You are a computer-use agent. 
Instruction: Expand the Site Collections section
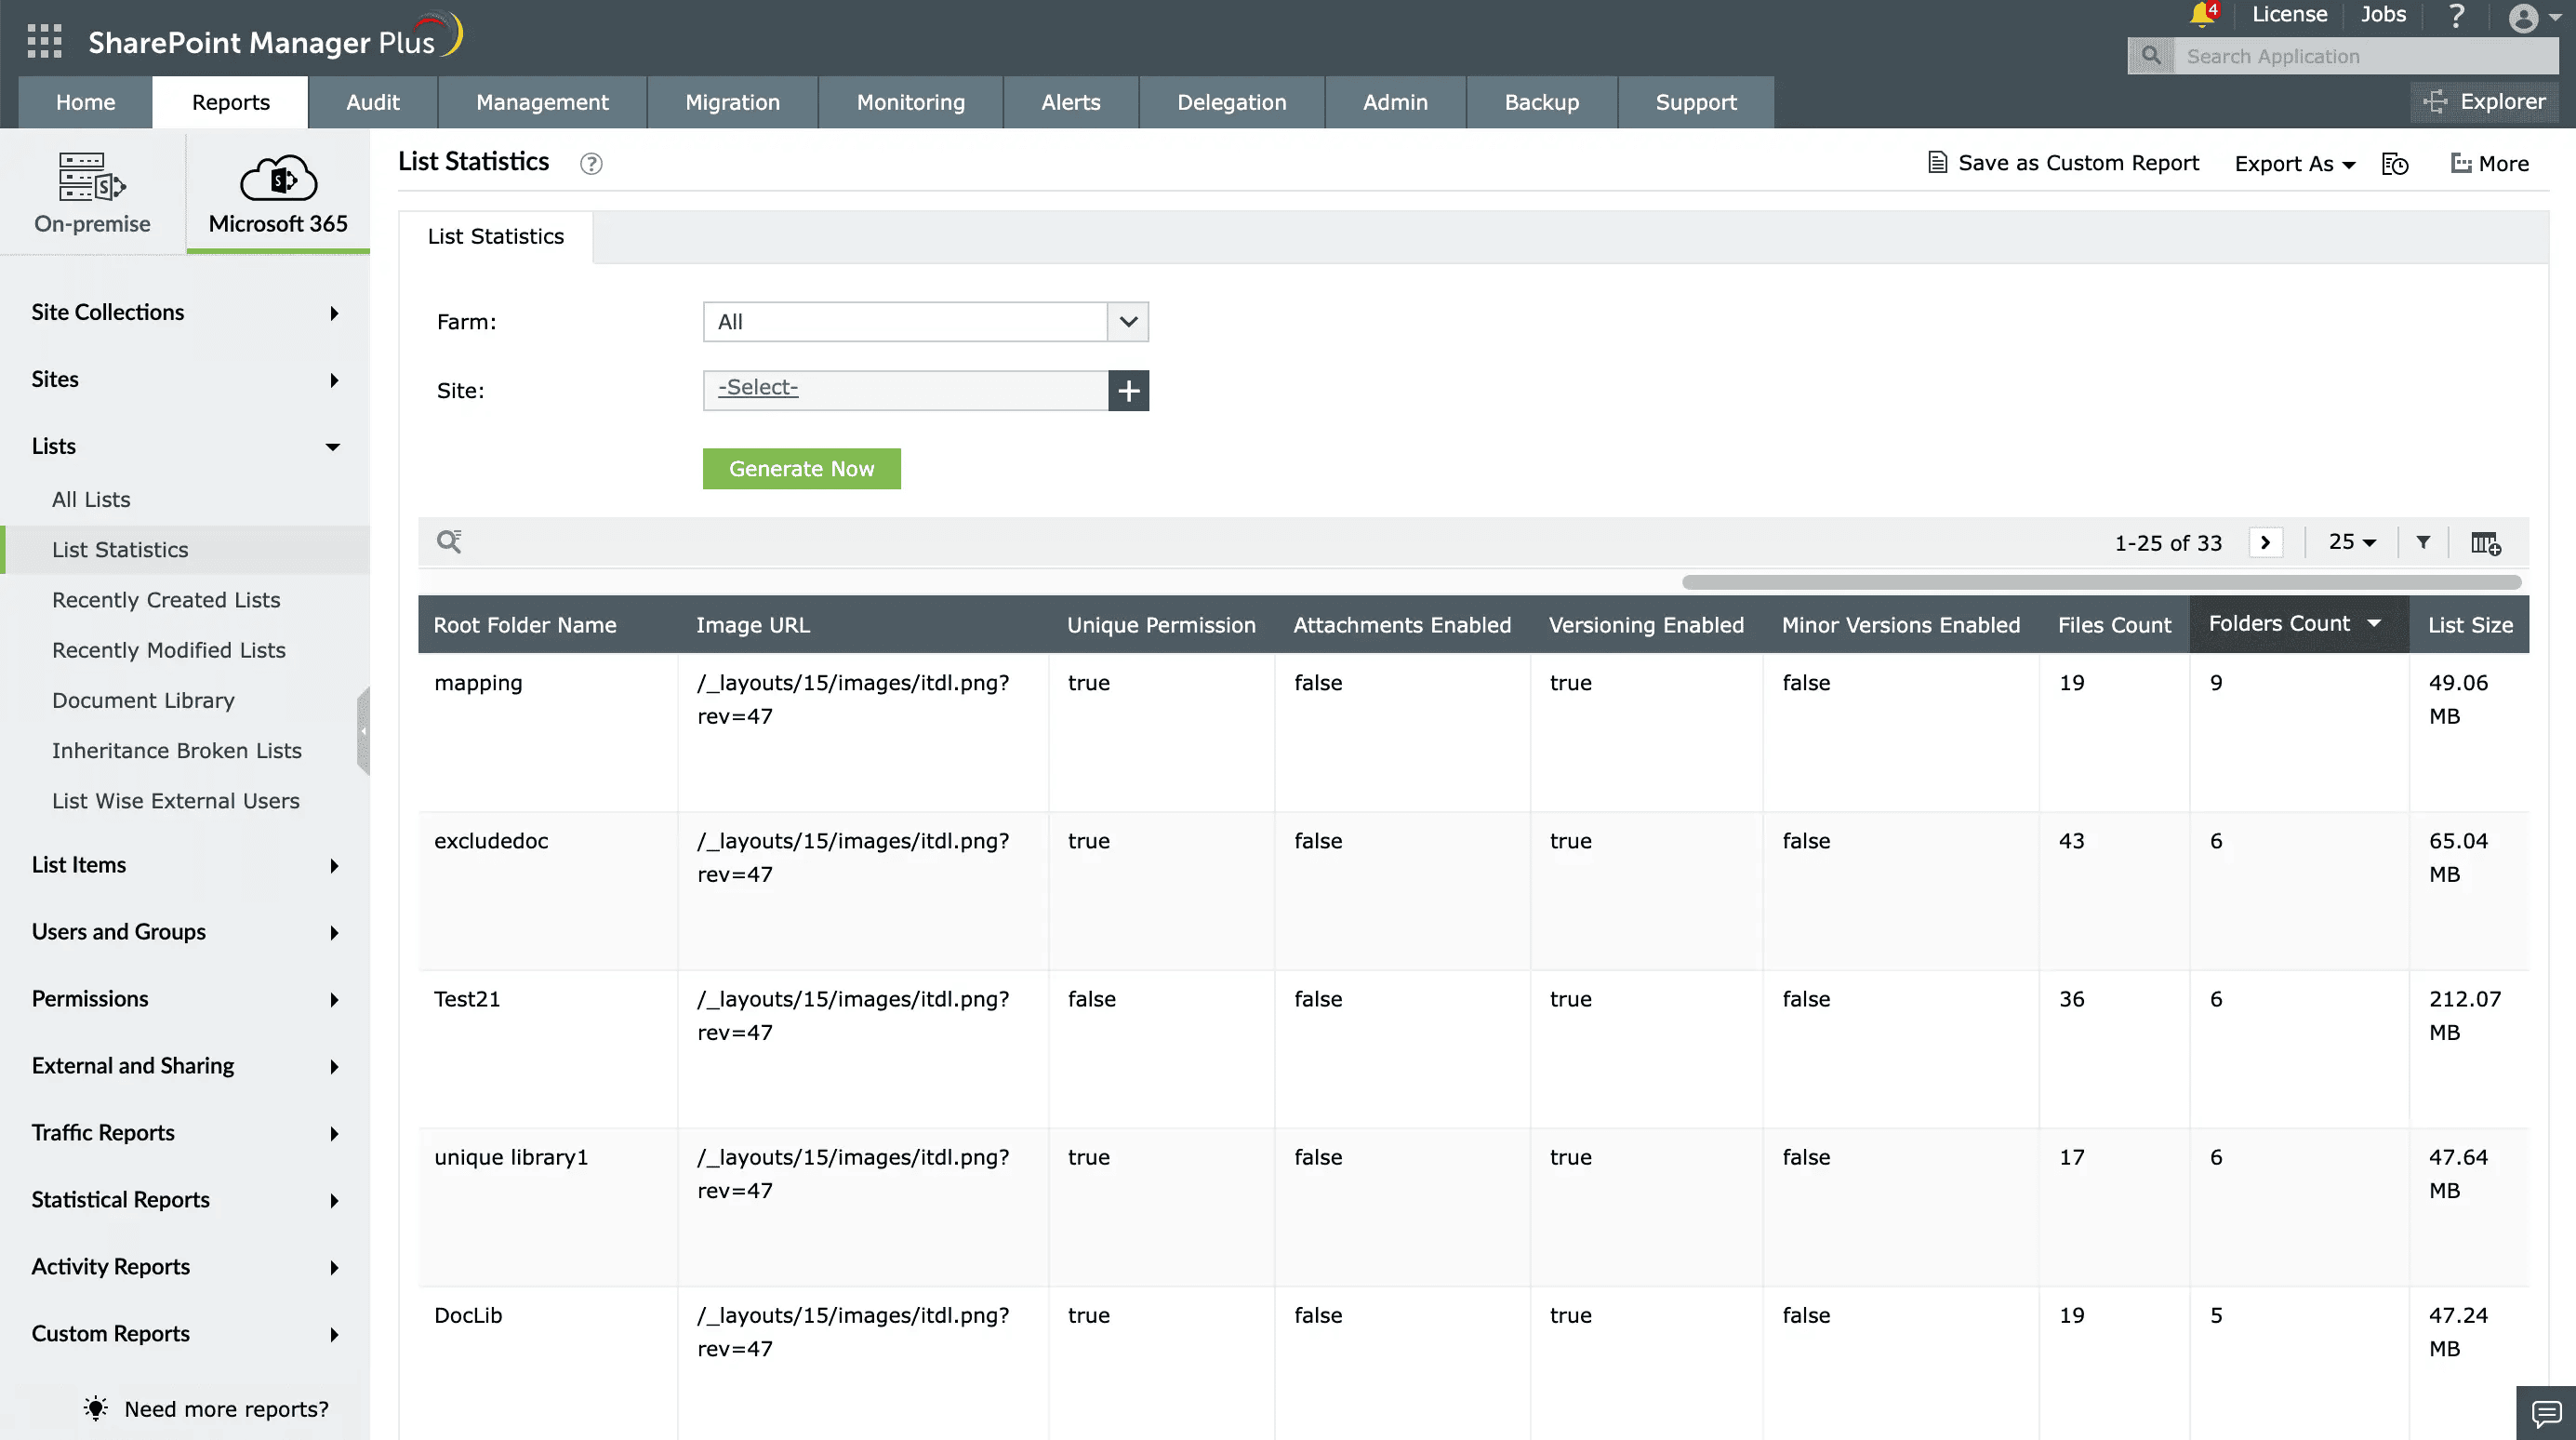point(185,312)
